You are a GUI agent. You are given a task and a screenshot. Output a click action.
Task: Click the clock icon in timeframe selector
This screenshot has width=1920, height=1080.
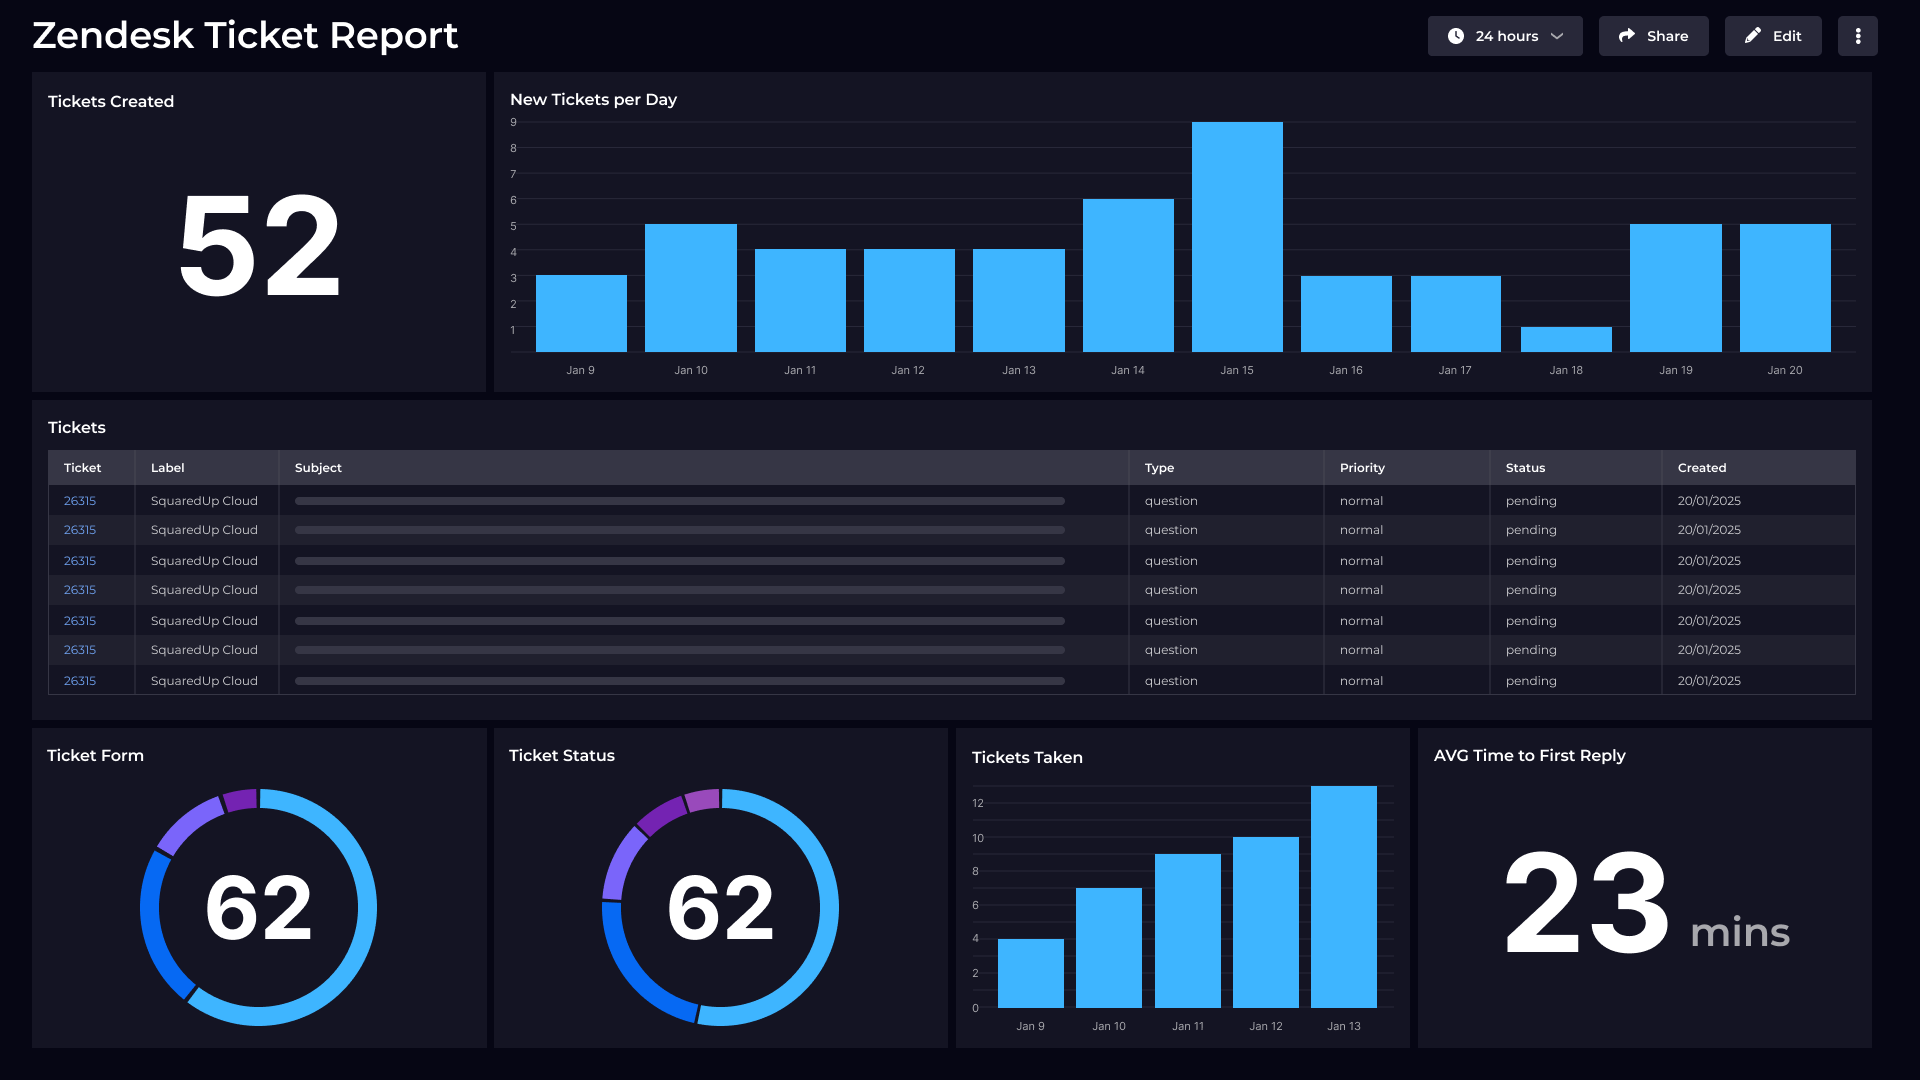pos(1456,36)
